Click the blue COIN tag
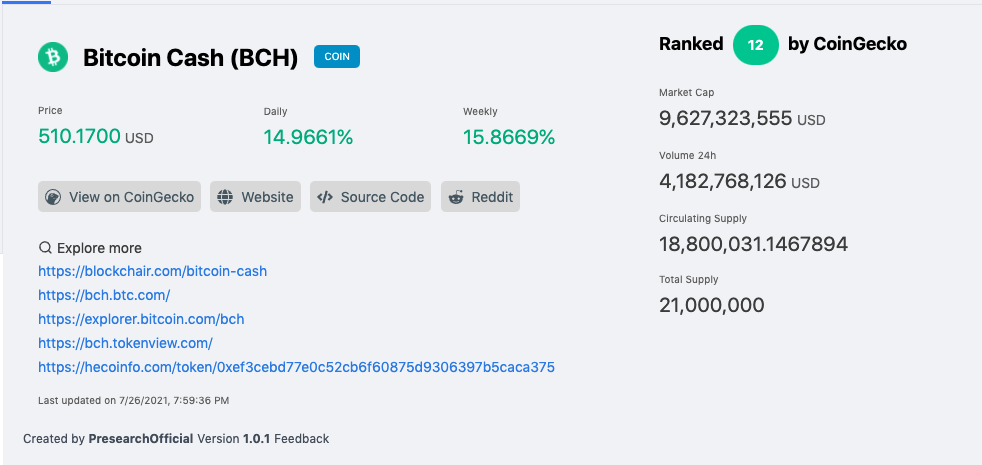This screenshot has height=465, width=982. (337, 56)
